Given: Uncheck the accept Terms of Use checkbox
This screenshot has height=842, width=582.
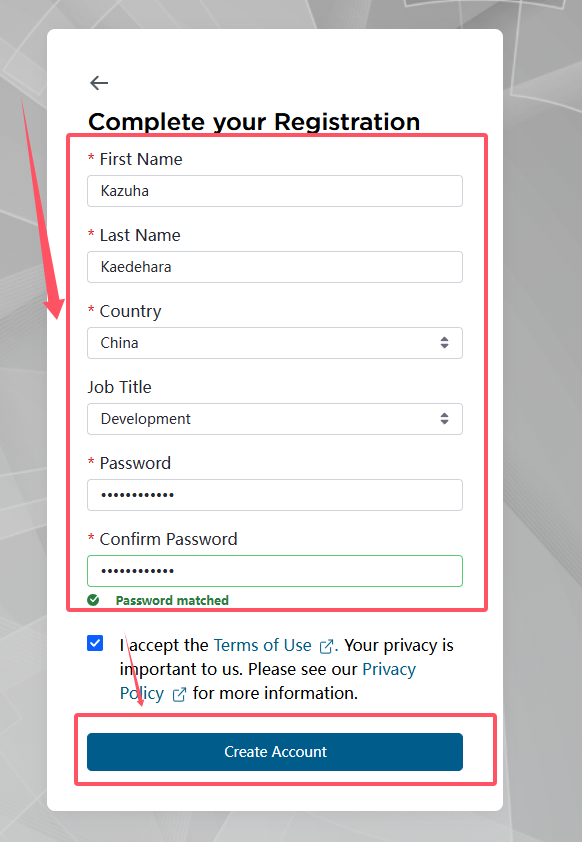Looking at the screenshot, I should (95, 643).
